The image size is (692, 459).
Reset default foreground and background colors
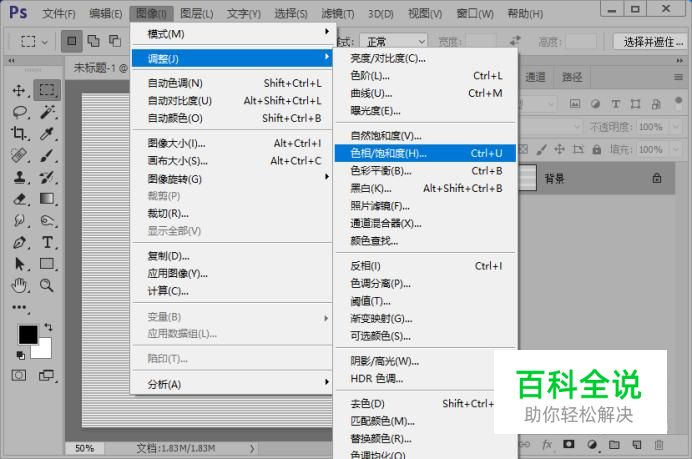(20, 355)
